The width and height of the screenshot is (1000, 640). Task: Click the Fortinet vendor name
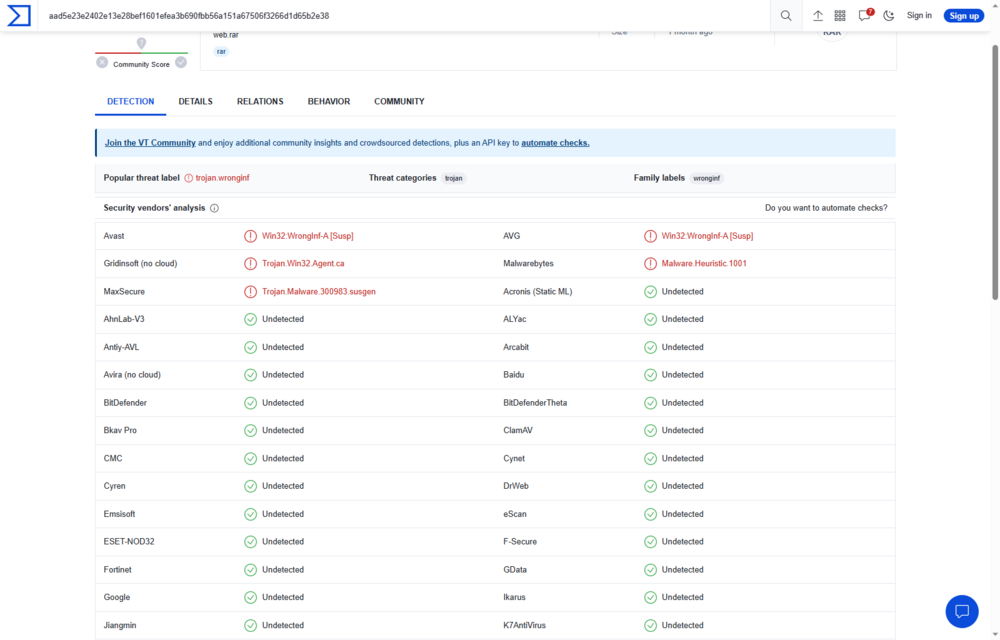click(117, 569)
